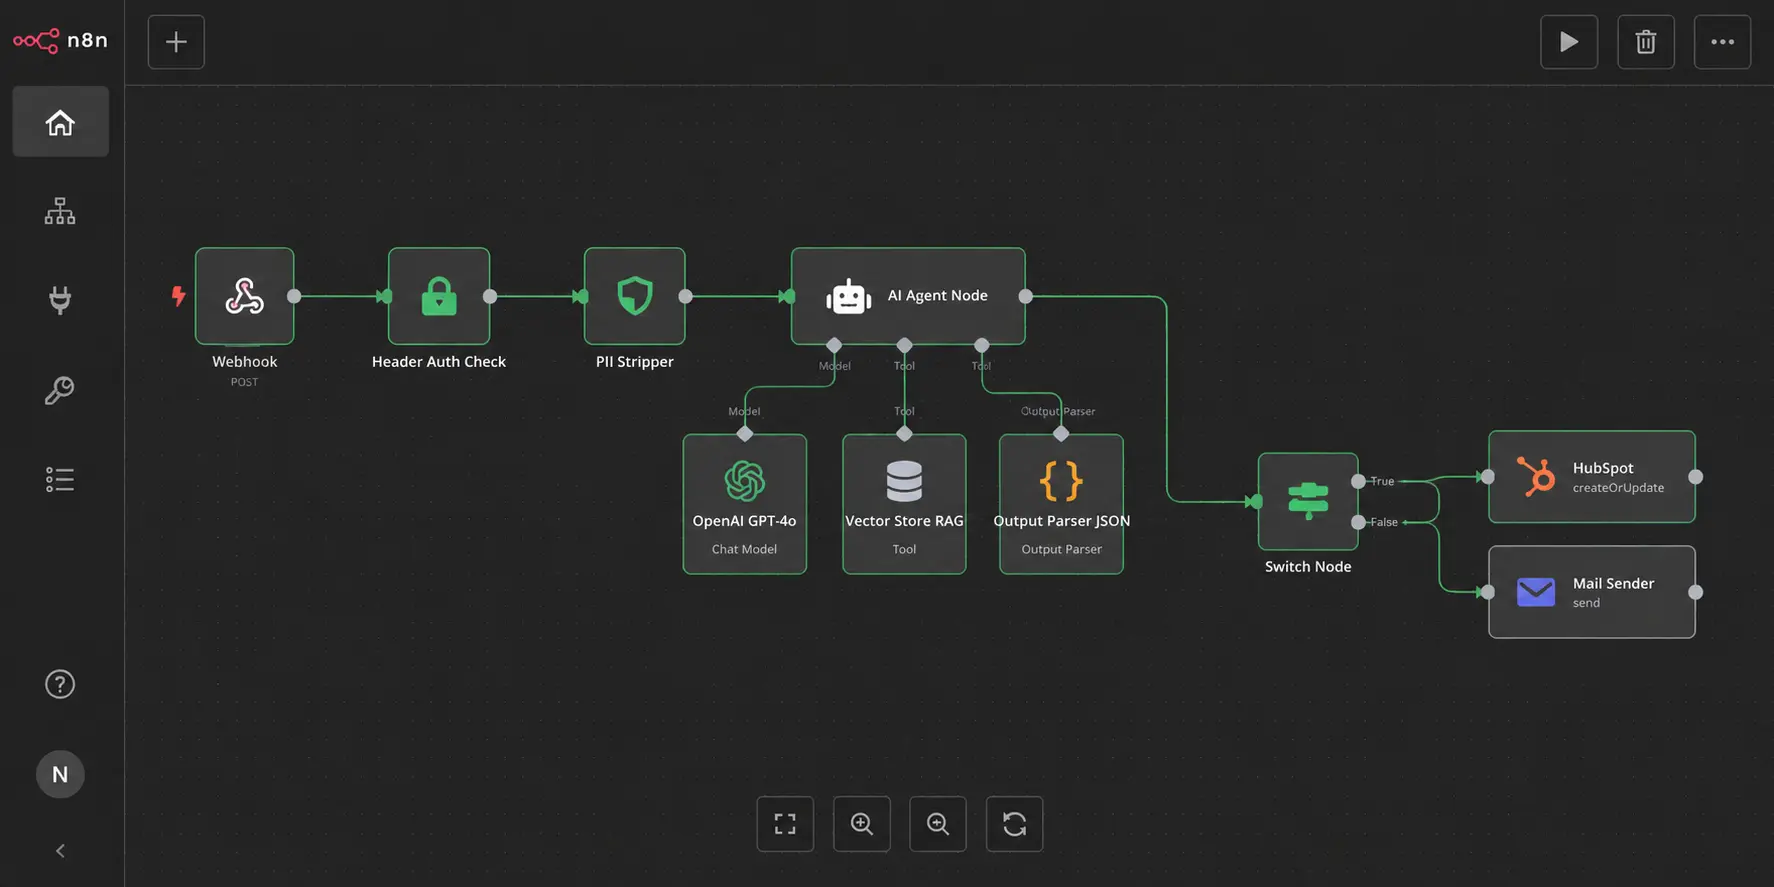Viewport: 1774px width, 887px height.
Task: Click the PII Stripper label
Action: pos(635,362)
